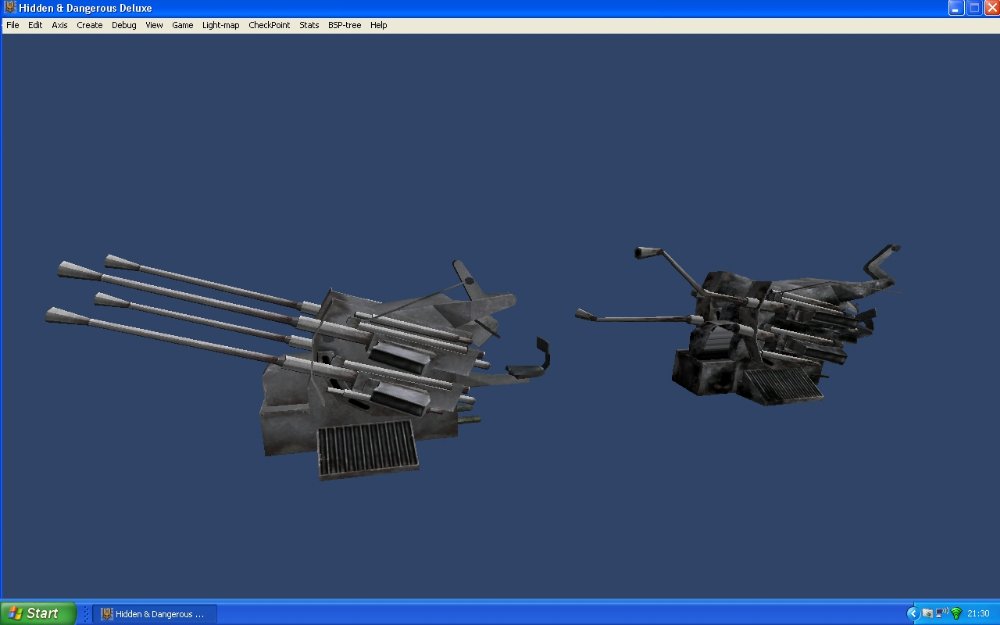Click the wireless signal tray icon

click(956, 614)
